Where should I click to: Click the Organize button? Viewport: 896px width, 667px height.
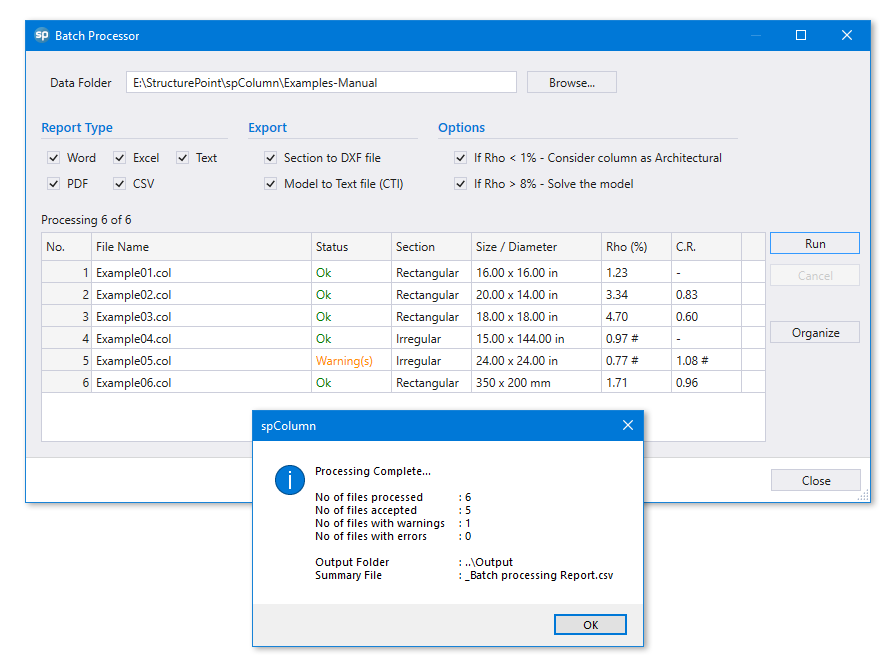(x=815, y=333)
